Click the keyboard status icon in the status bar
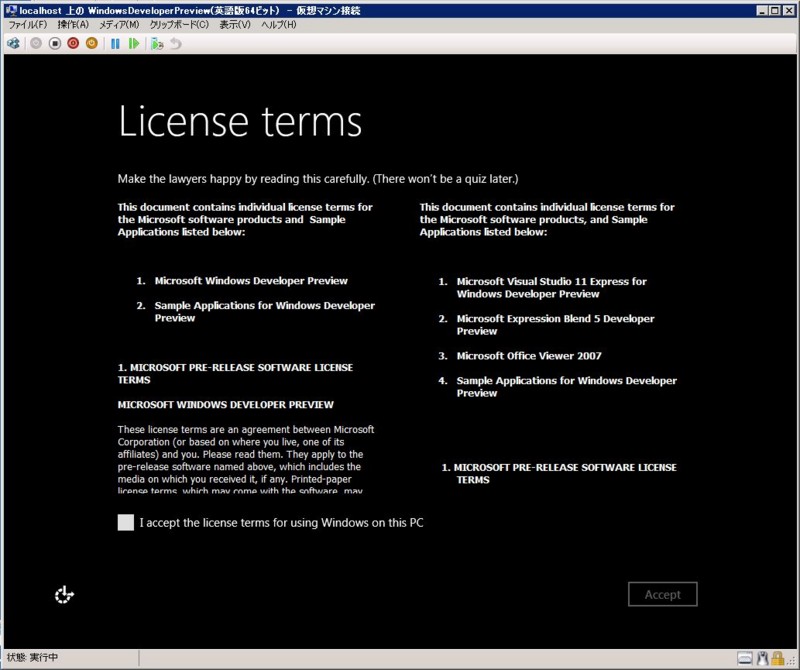800x670 pixels. [744, 658]
